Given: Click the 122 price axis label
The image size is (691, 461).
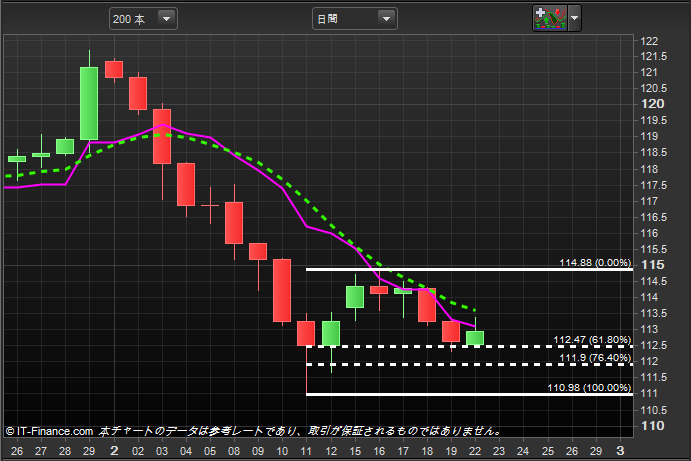Looking at the screenshot, I should 649,41.
